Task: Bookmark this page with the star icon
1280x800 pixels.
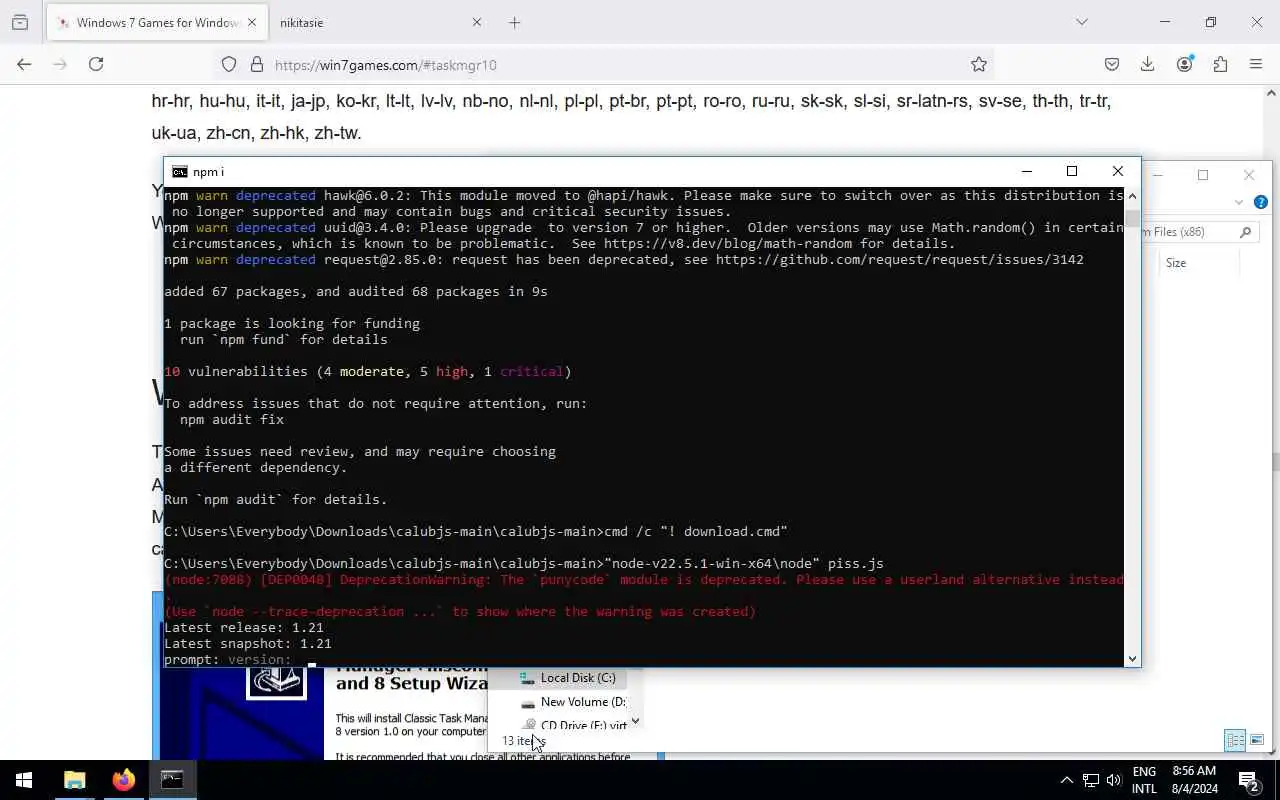Action: (979, 64)
